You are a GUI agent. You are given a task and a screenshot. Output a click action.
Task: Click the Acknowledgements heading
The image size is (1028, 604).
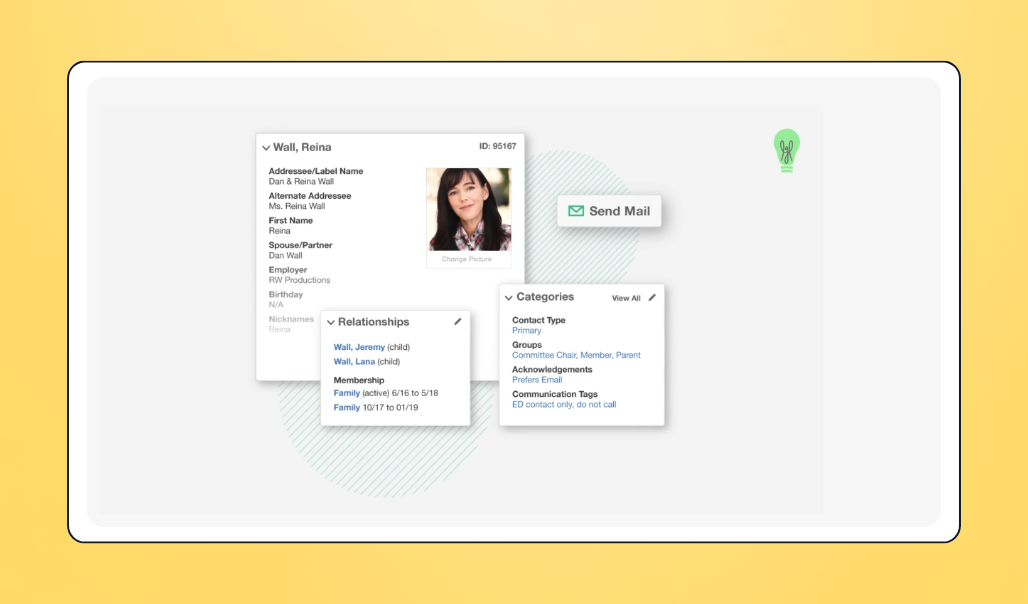[552, 369]
